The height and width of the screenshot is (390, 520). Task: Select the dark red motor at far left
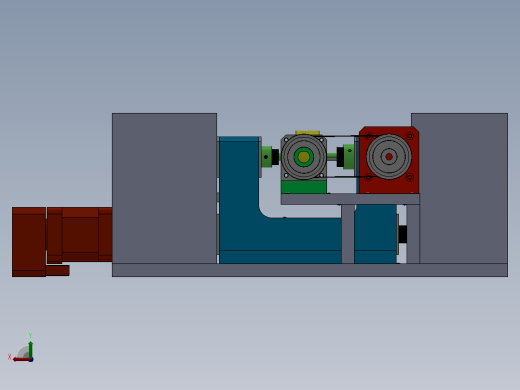click(x=62, y=242)
